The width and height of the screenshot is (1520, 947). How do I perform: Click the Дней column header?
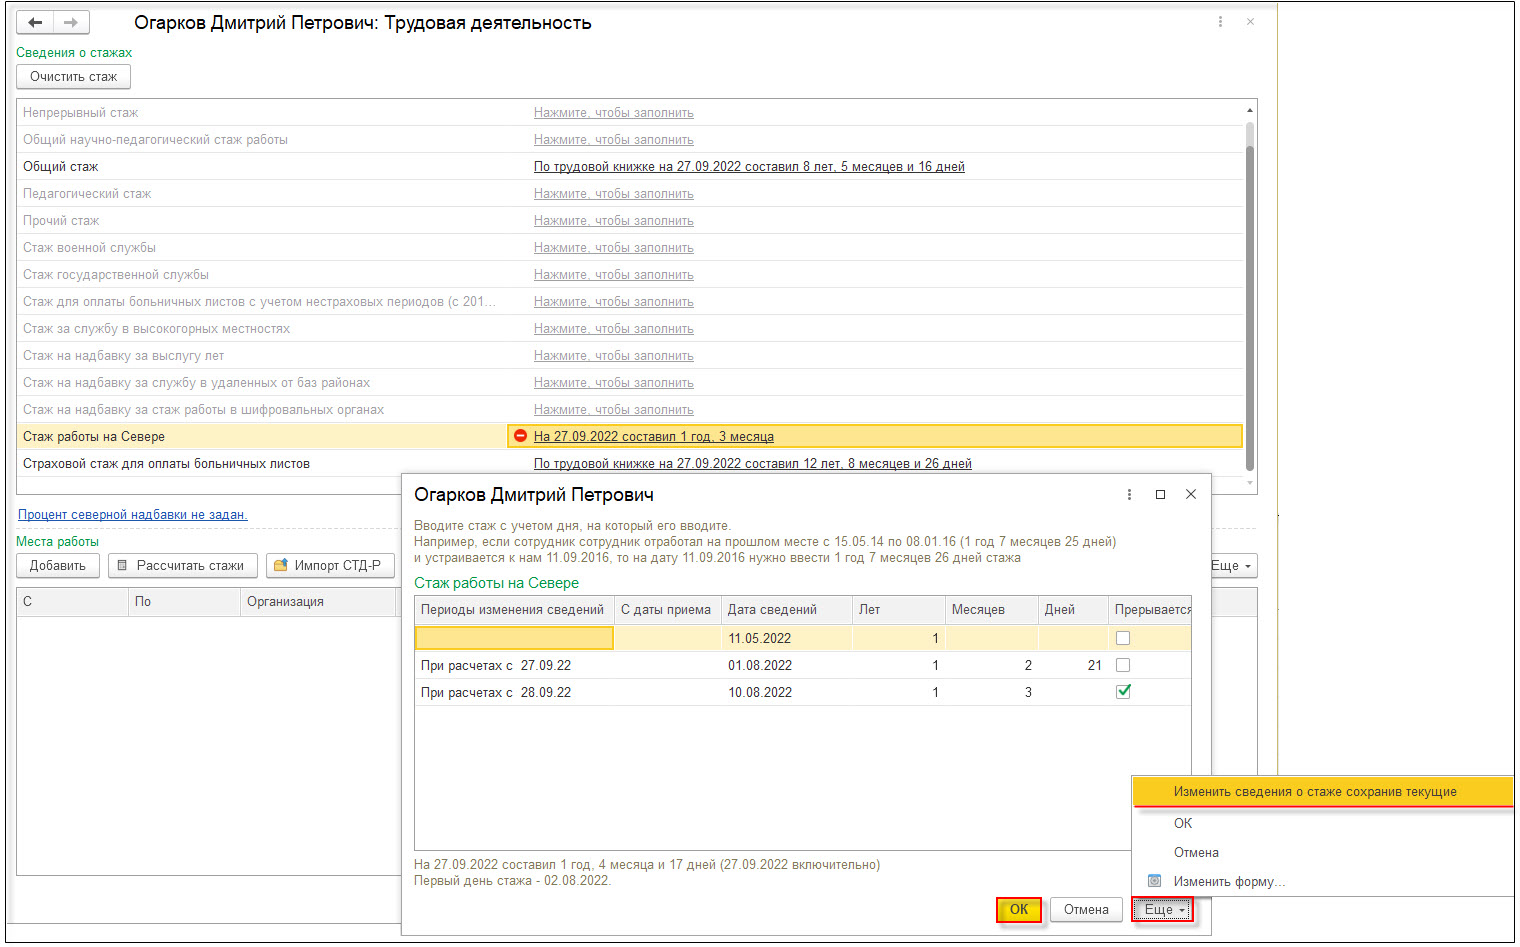[x=1073, y=609]
